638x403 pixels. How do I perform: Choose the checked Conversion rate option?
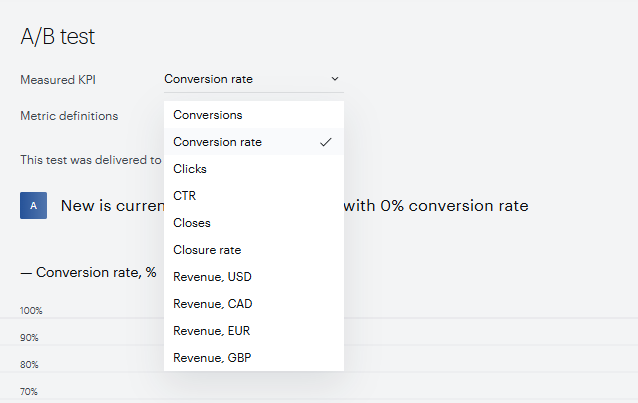coord(253,142)
